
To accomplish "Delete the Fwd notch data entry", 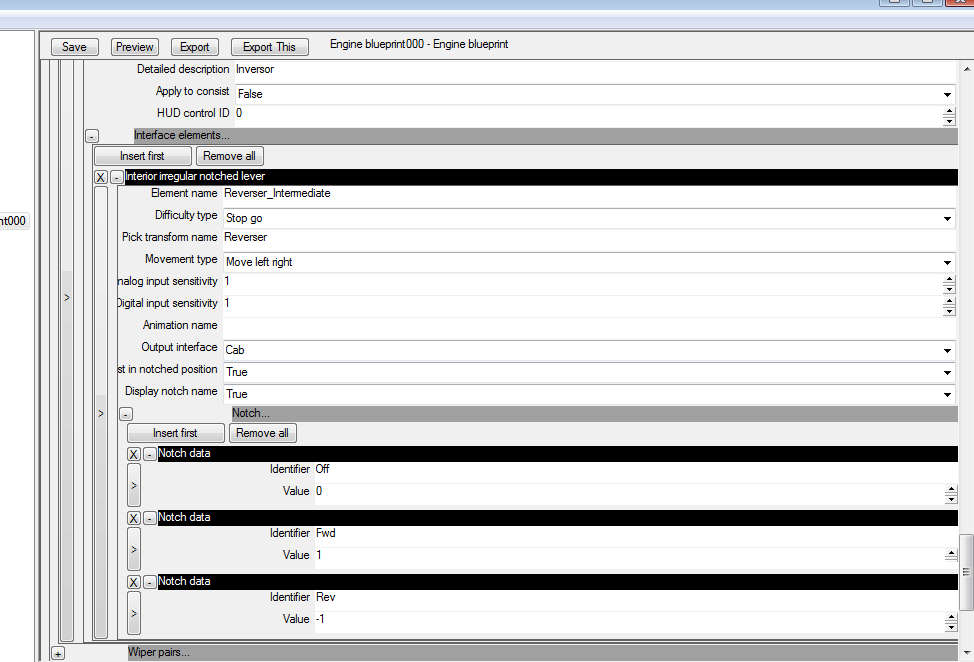I will [134, 518].
